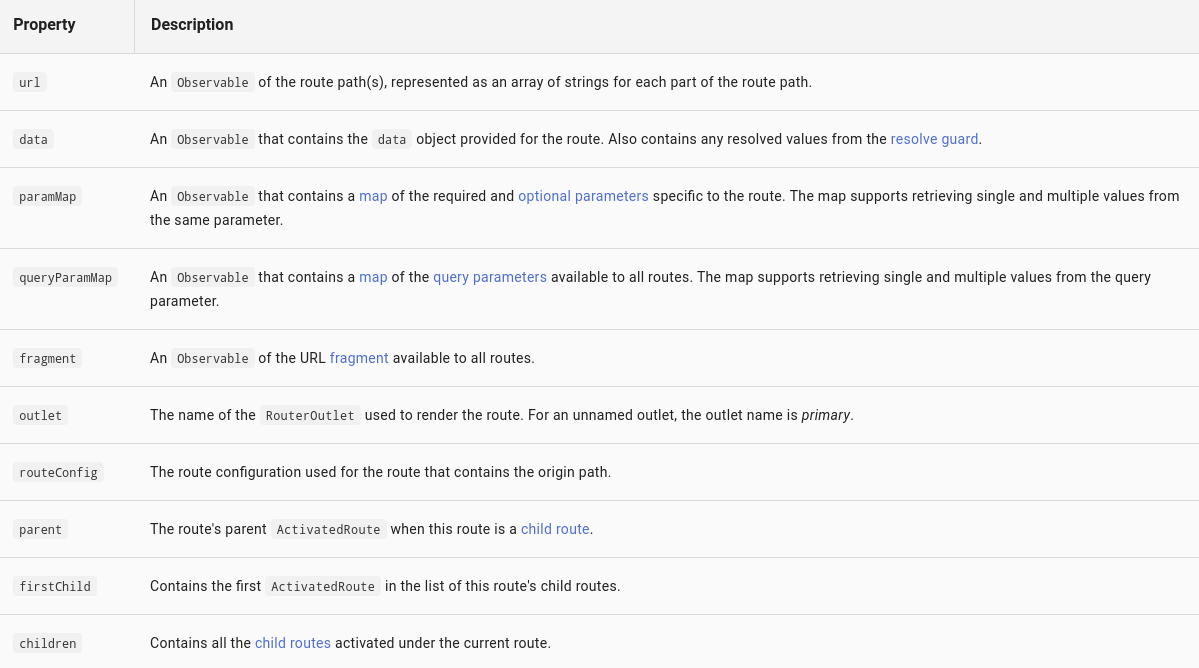
Task: Click ActivatedRoute code in firstChild row
Action: coord(323,587)
